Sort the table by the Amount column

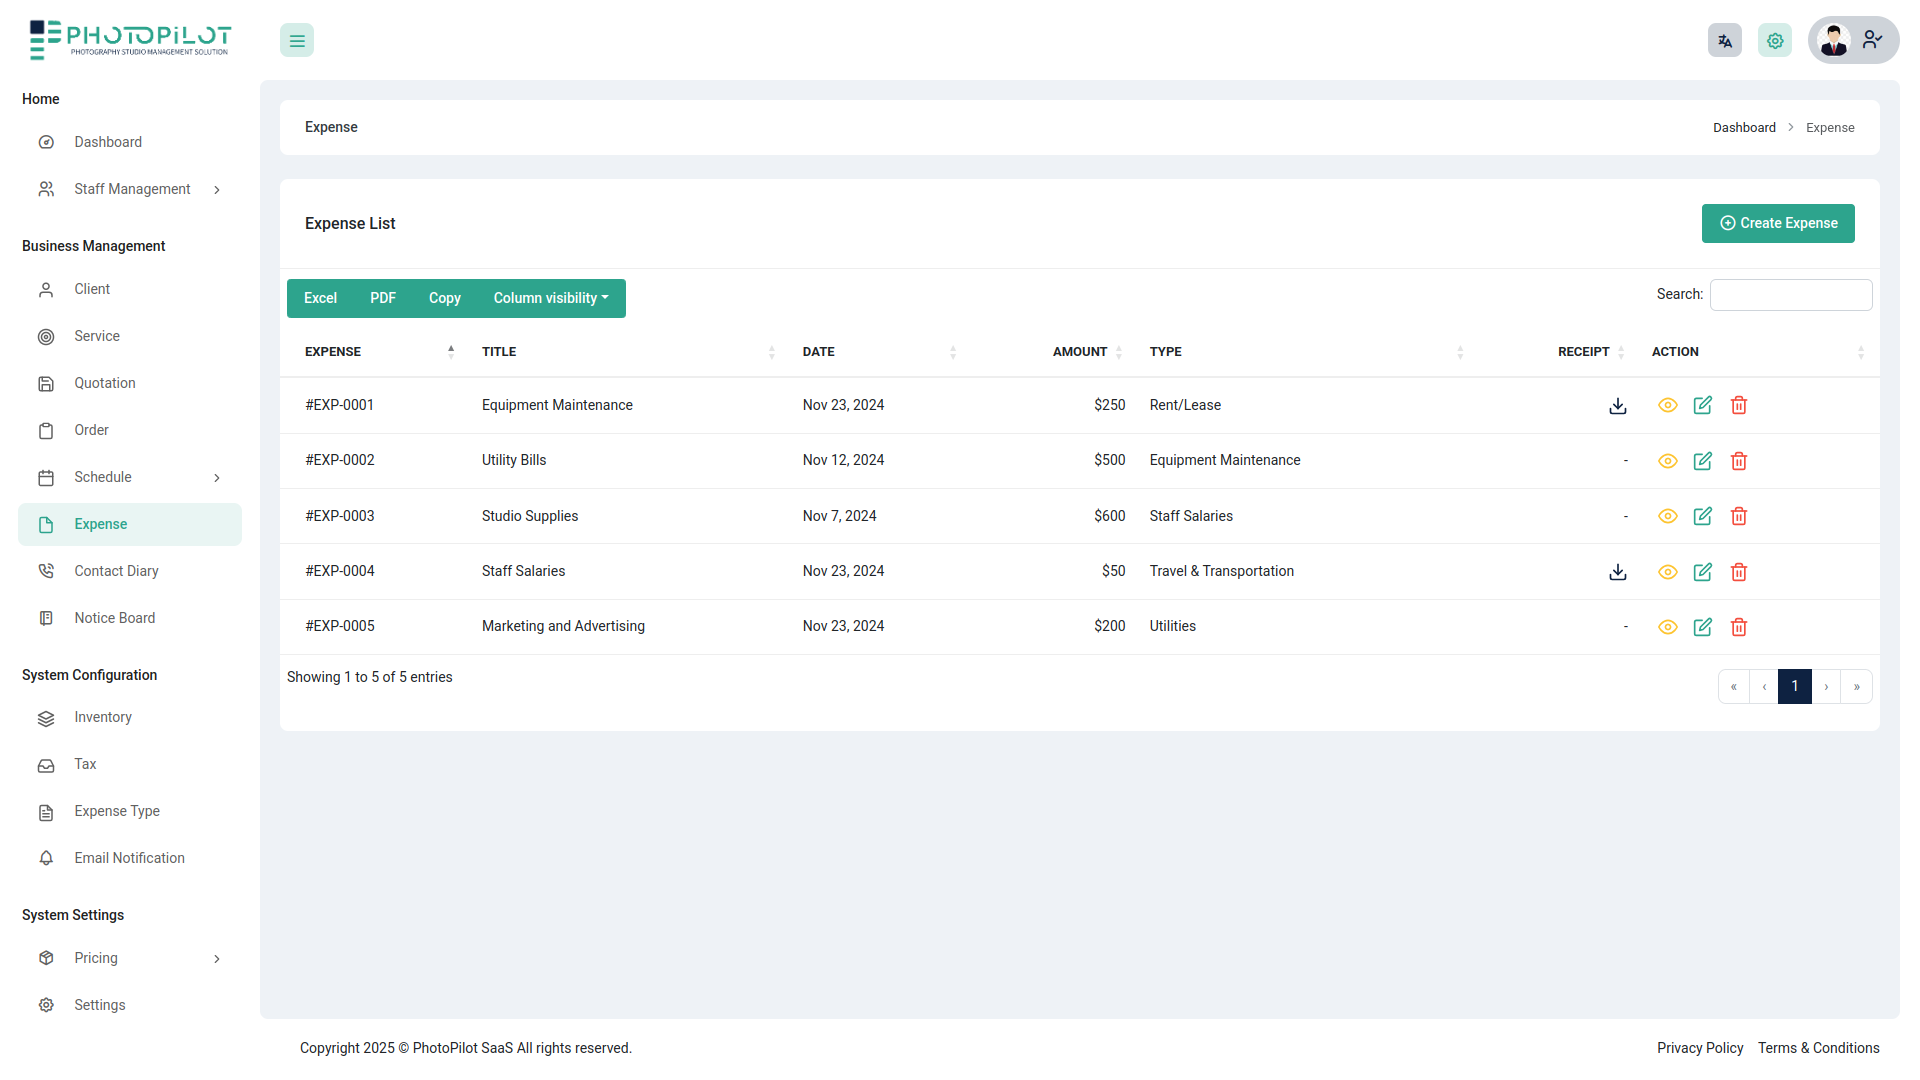click(1081, 351)
